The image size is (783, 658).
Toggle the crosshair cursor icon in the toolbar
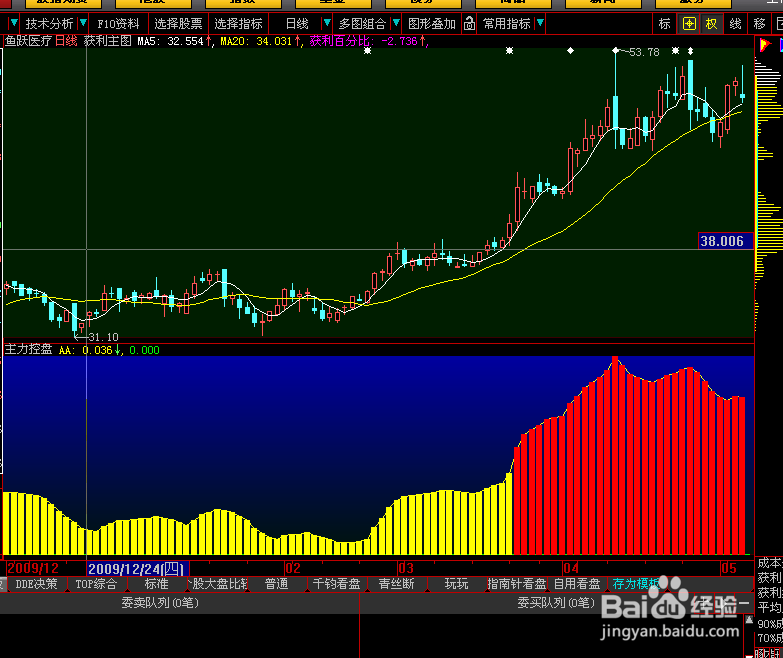coord(689,23)
